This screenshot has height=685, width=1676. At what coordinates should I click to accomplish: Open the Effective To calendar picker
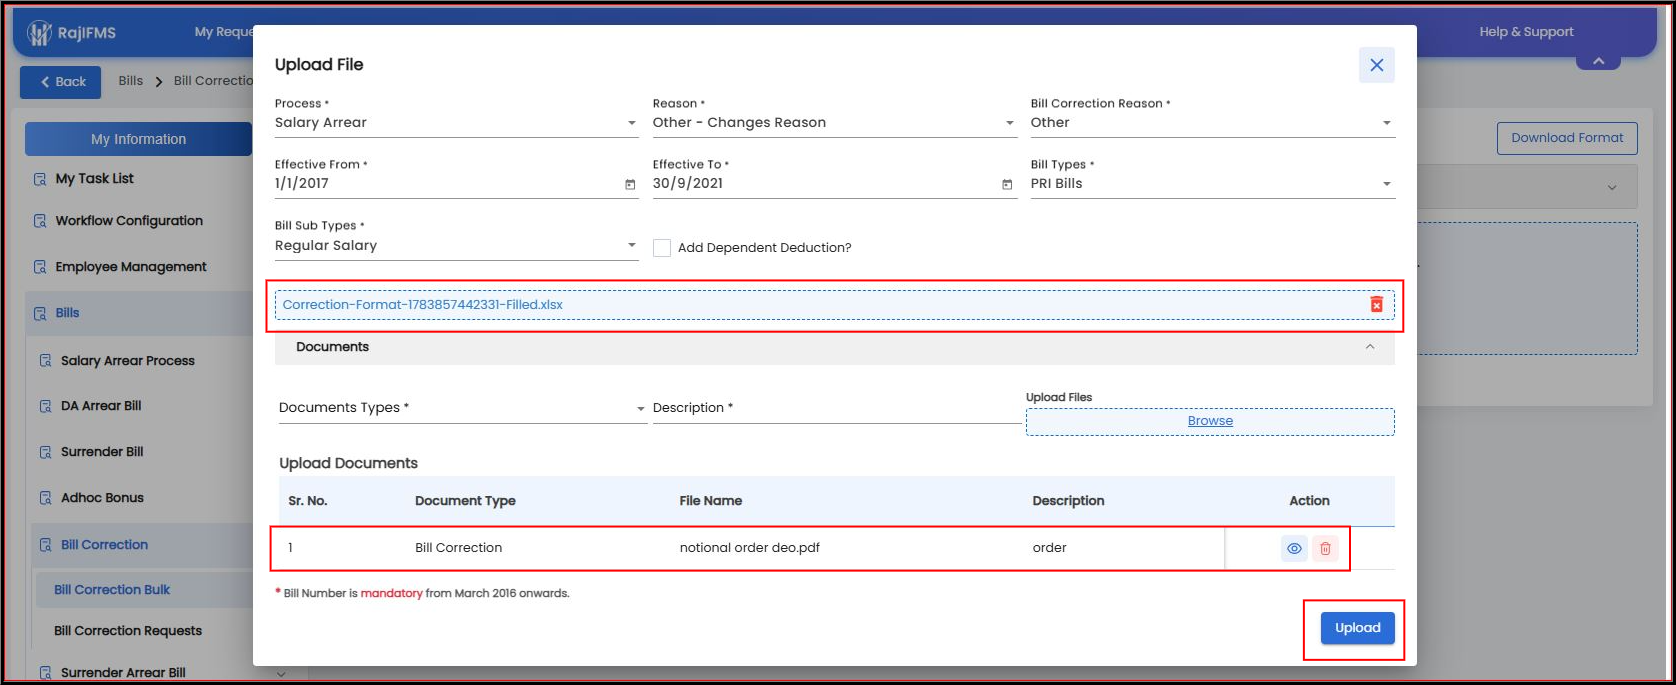(x=1007, y=184)
